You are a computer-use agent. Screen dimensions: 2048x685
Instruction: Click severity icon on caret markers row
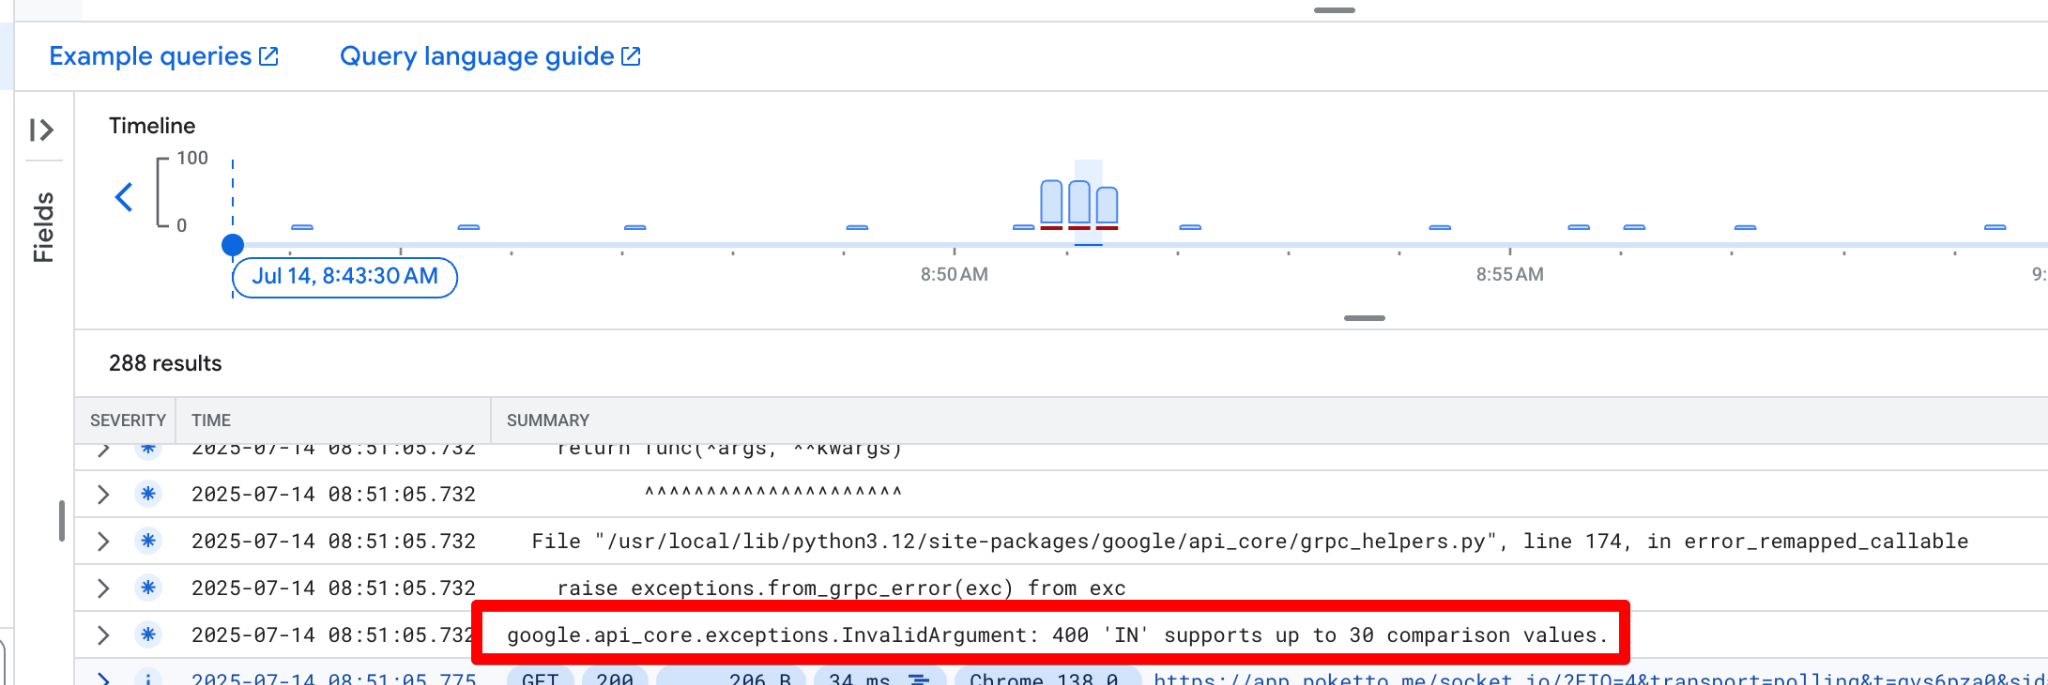(x=148, y=494)
